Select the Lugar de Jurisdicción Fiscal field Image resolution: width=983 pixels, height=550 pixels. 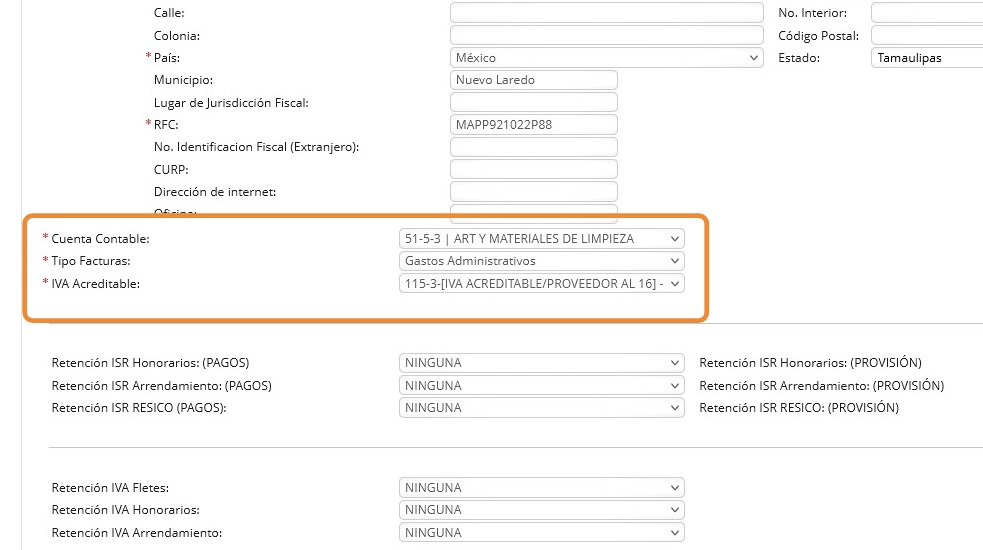[534, 103]
